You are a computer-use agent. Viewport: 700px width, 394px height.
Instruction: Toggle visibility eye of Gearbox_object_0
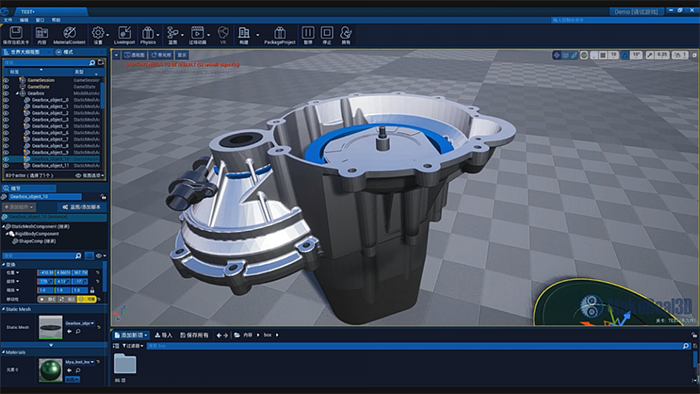tap(6, 100)
